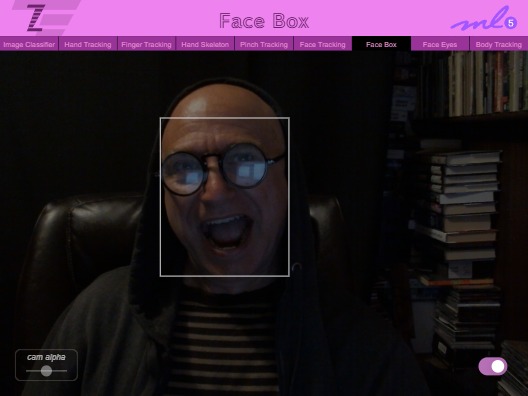The image size is (528, 396).
Task: Switch to the Hand Tracking tab
Action: [x=88, y=44]
